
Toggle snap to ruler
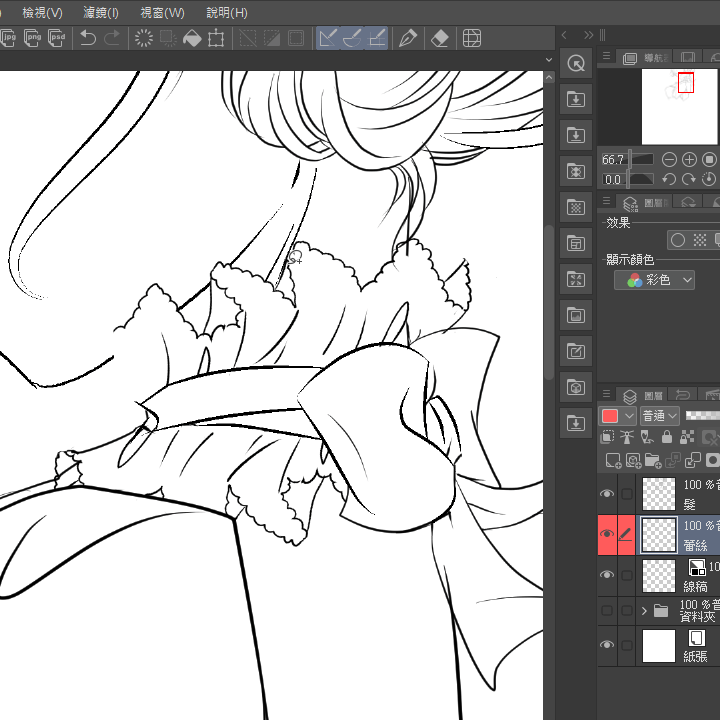coord(327,38)
